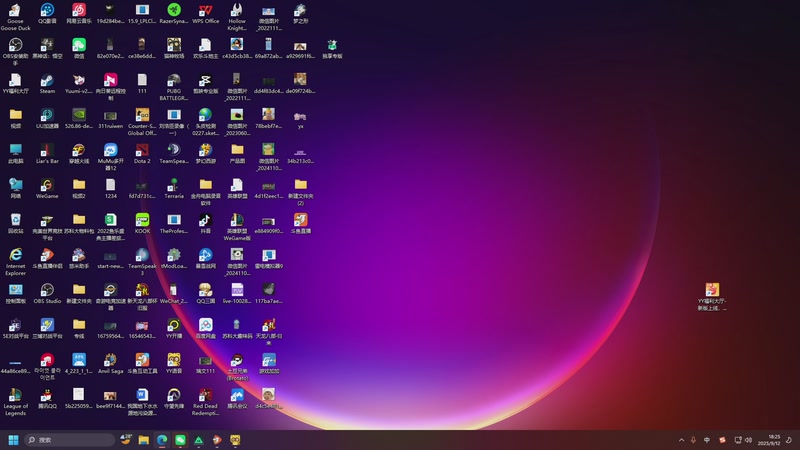
Task: Switch to Microsoft Edge on the taskbar
Action: [x=162, y=440]
